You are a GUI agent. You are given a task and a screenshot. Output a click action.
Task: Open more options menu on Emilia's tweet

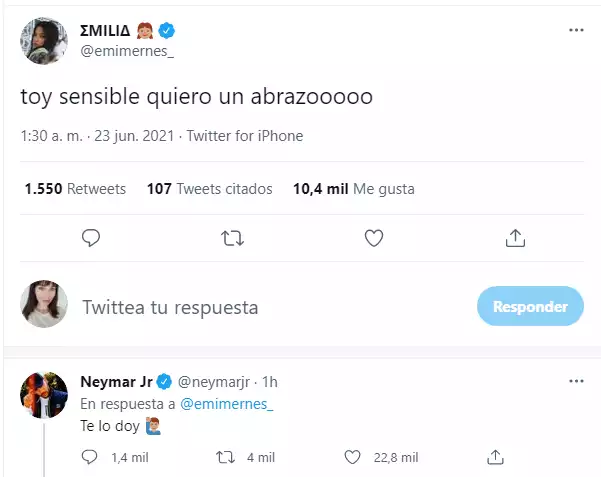point(575,31)
